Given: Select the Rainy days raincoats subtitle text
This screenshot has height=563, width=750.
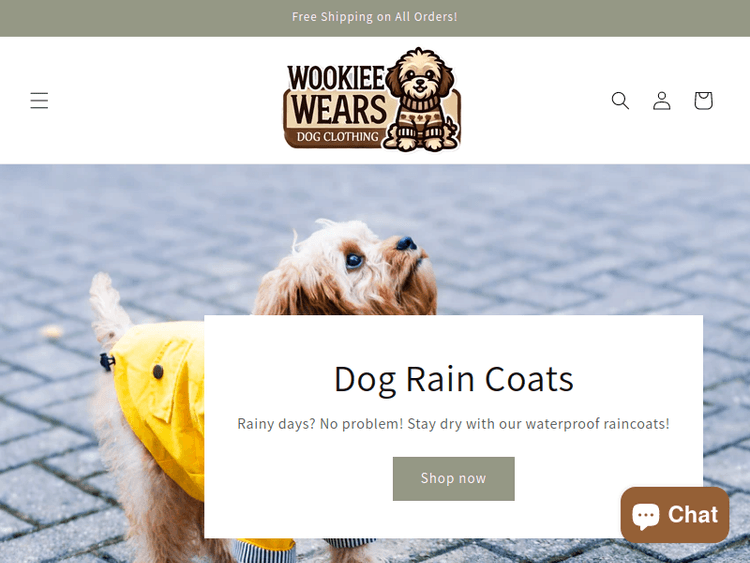Looking at the screenshot, I should pos(453,424).
